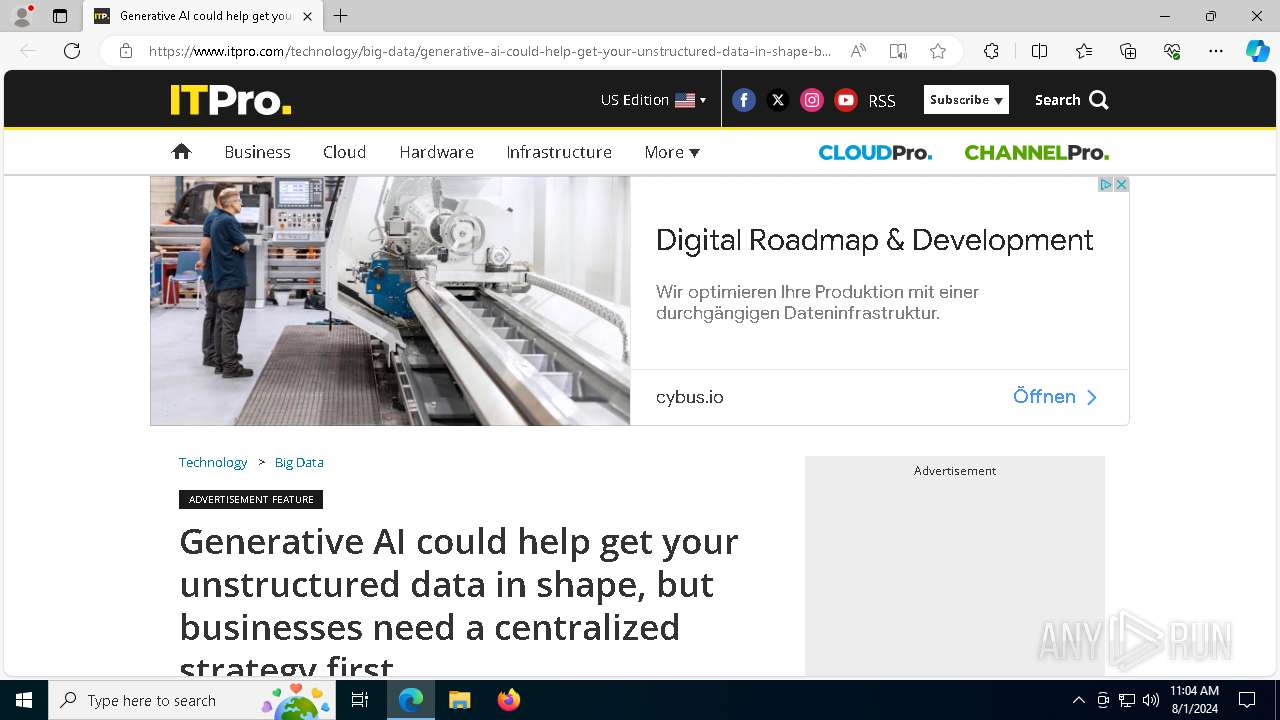Open the Business section
Viewport: 1280px width, 720px height.
click(x=257, y=152)
